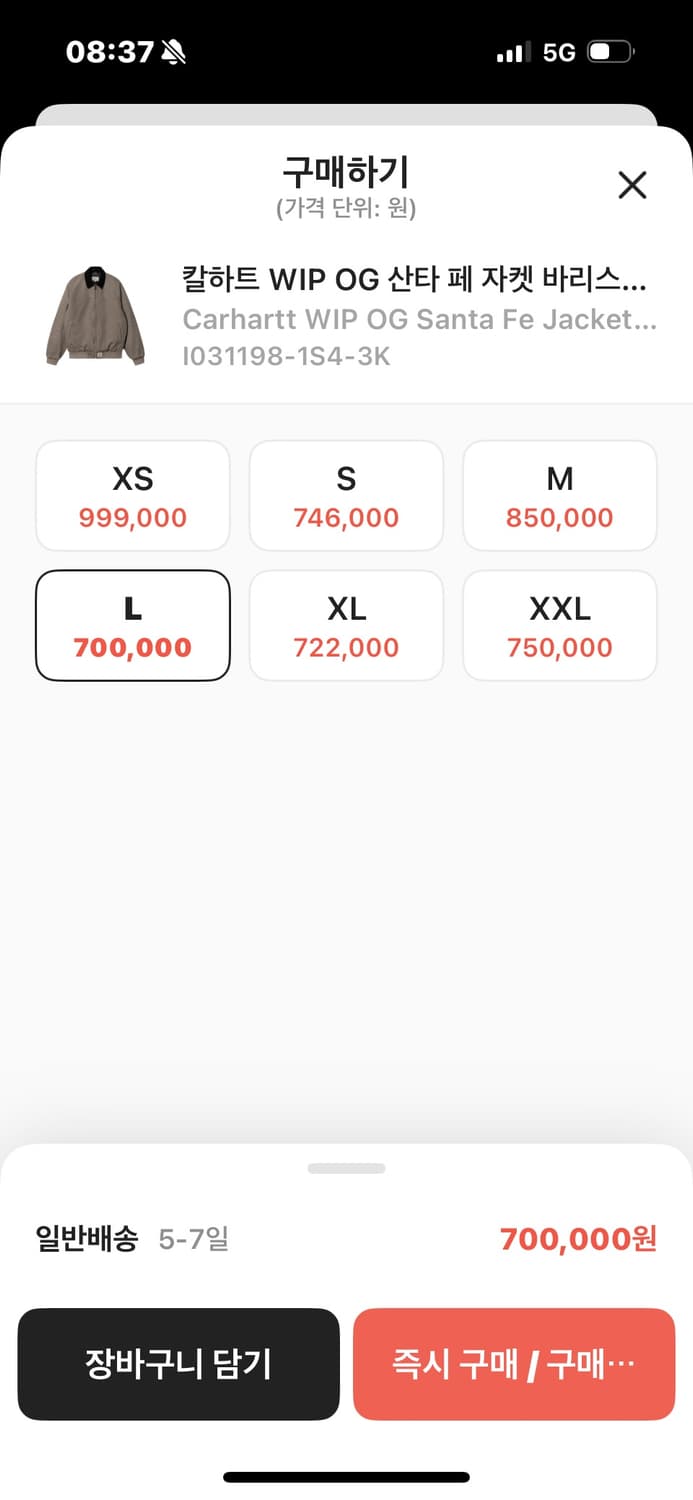
Task: Select the L size option
Action: tap(133, 626)
